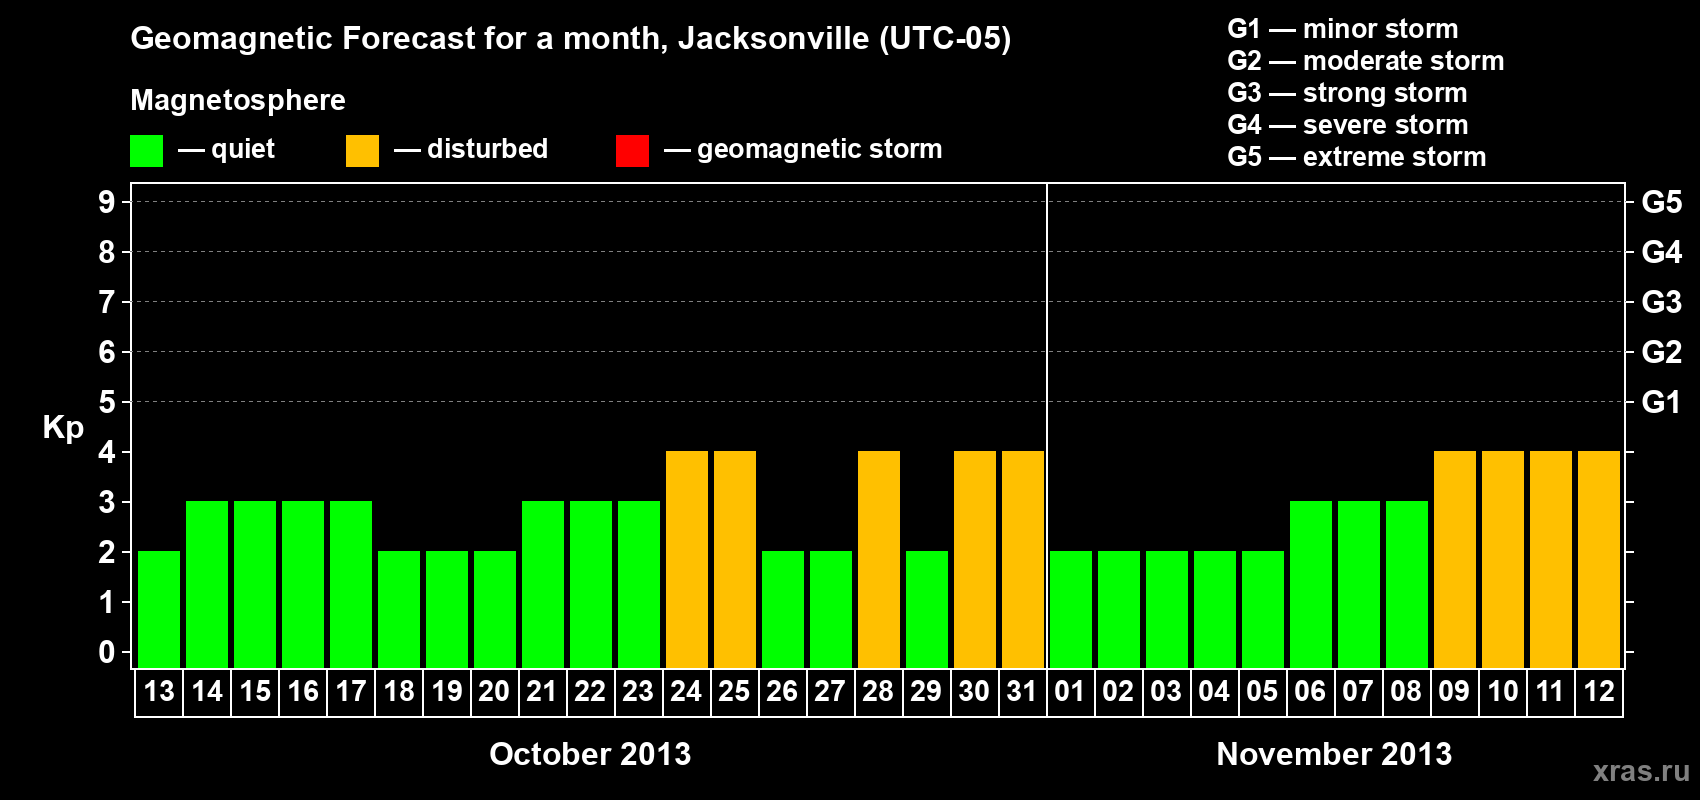Click the 'G2 — moderate storm' legend text
Image resolution: width=1700 pixels, height=800 pixels.
pos(1366,61)
